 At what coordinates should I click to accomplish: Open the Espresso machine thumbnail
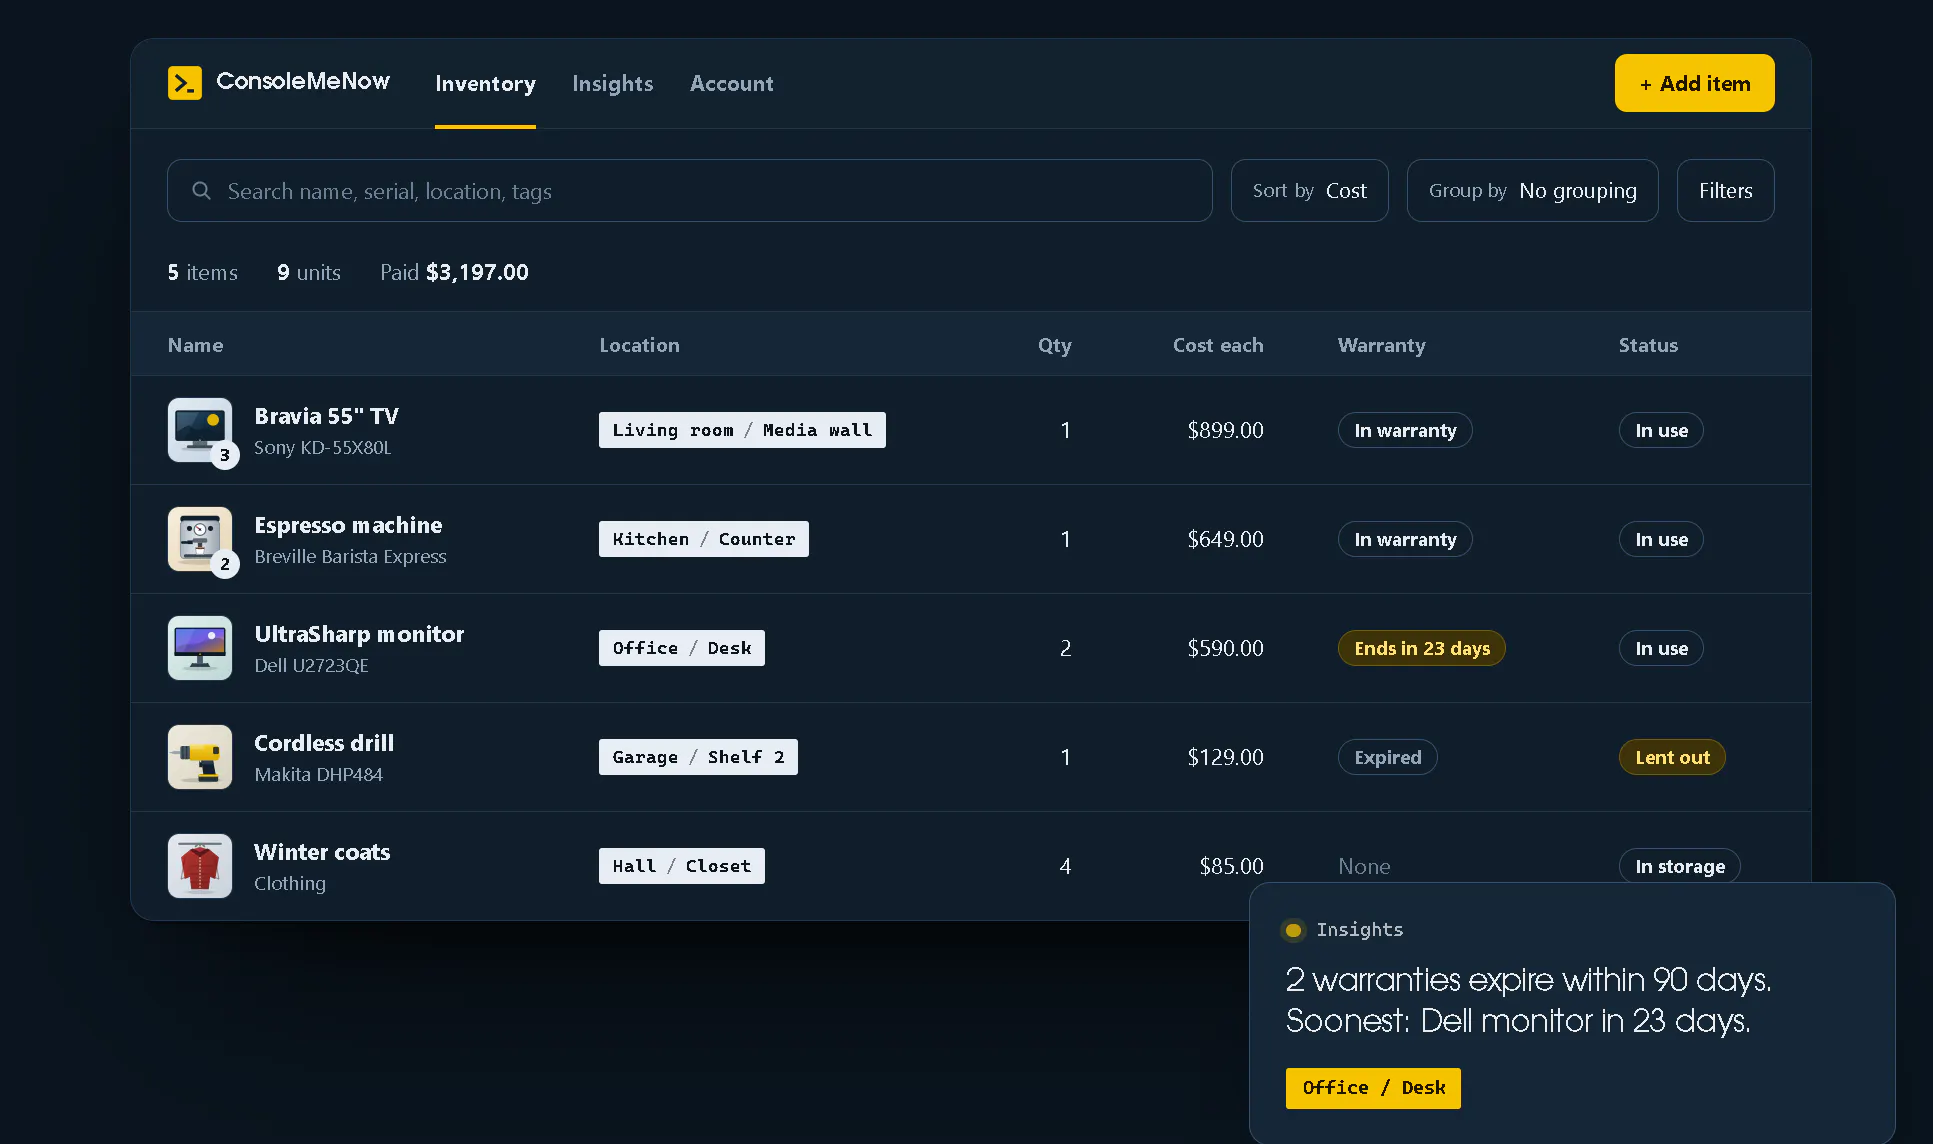click(x=200, y=539)
